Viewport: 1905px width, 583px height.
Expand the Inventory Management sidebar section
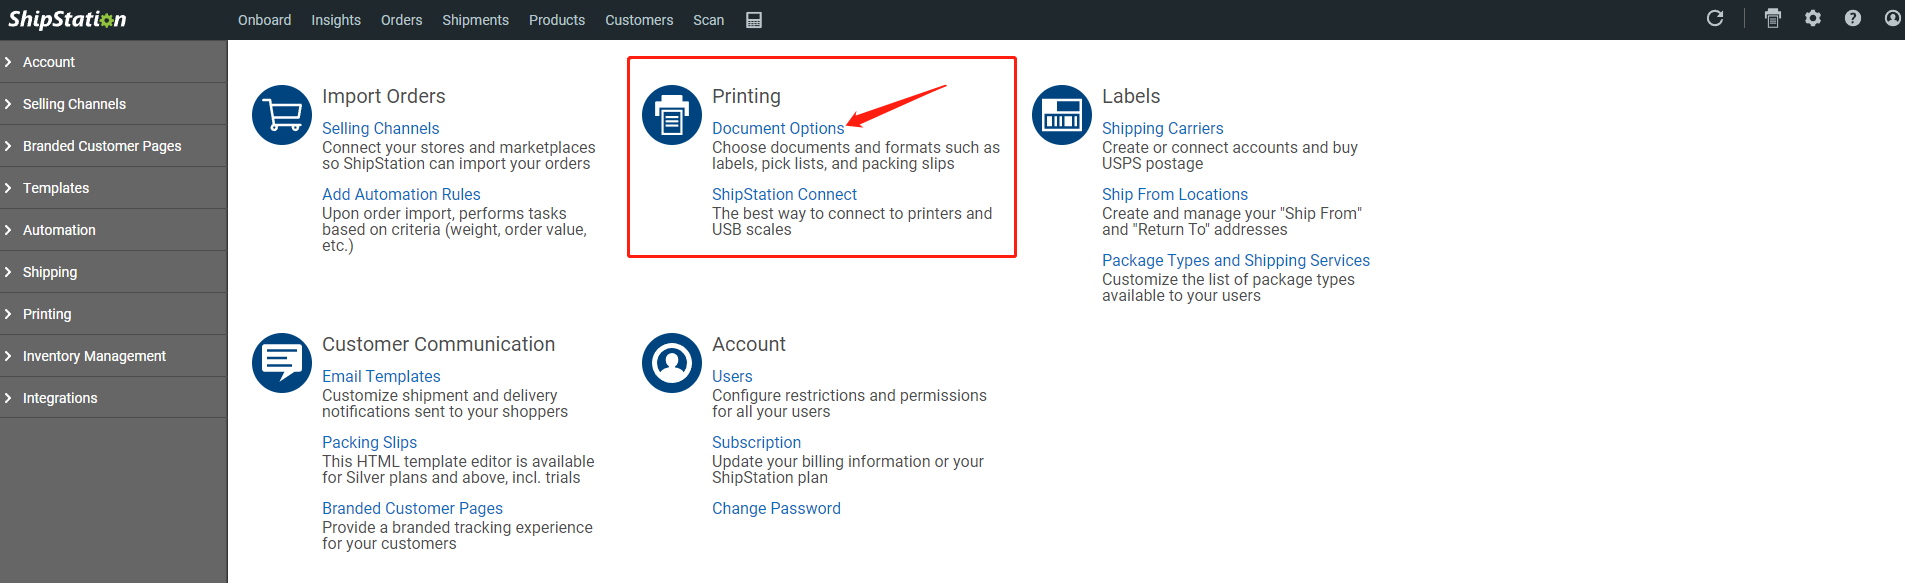tap(94, 356)
